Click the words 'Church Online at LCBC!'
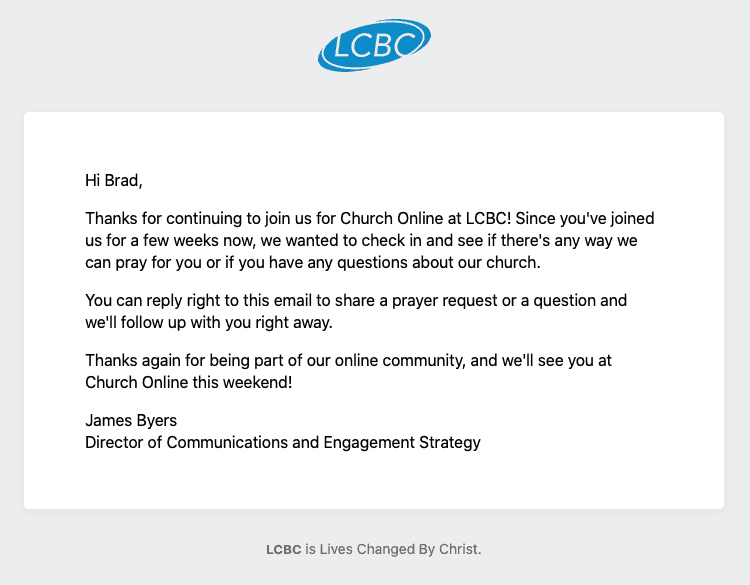 425,218
